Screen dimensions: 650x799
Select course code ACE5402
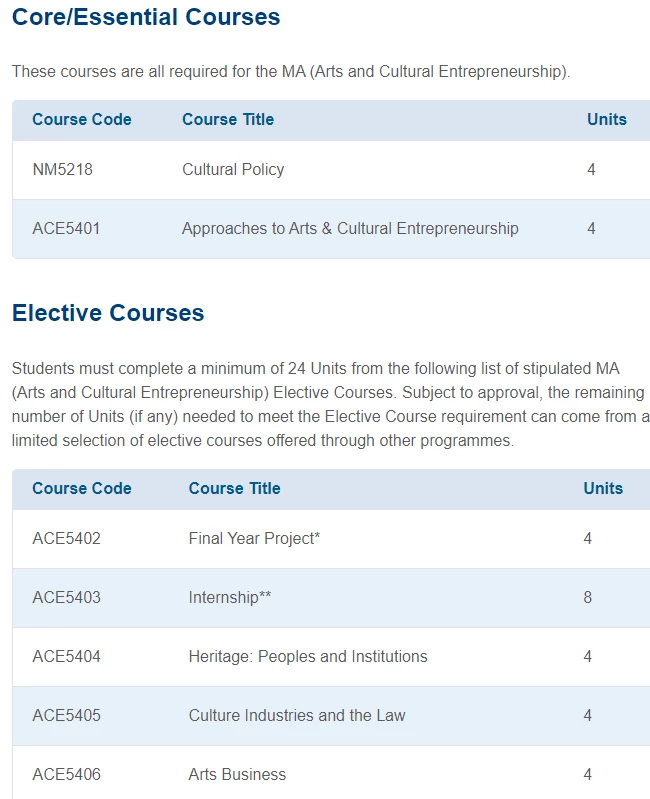click(67, 538)
